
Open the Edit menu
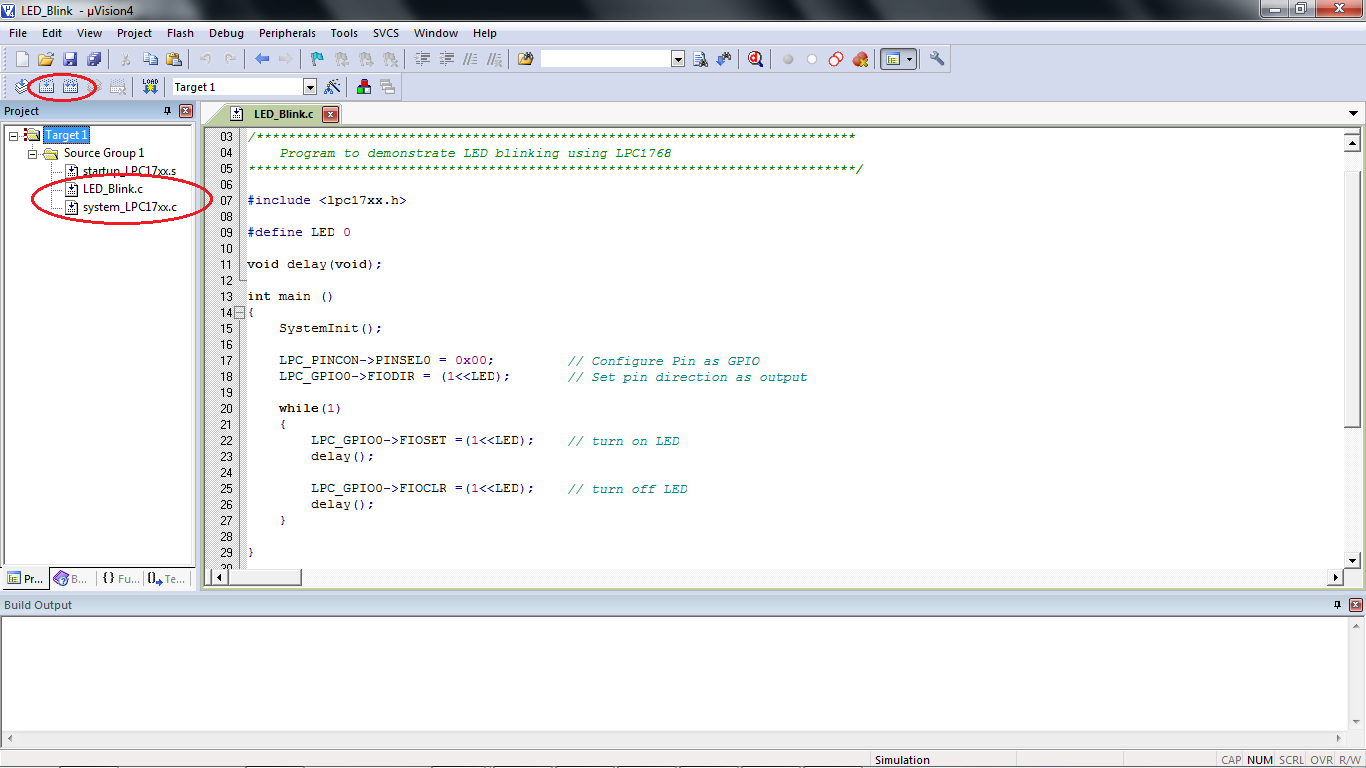pos(52,33)
